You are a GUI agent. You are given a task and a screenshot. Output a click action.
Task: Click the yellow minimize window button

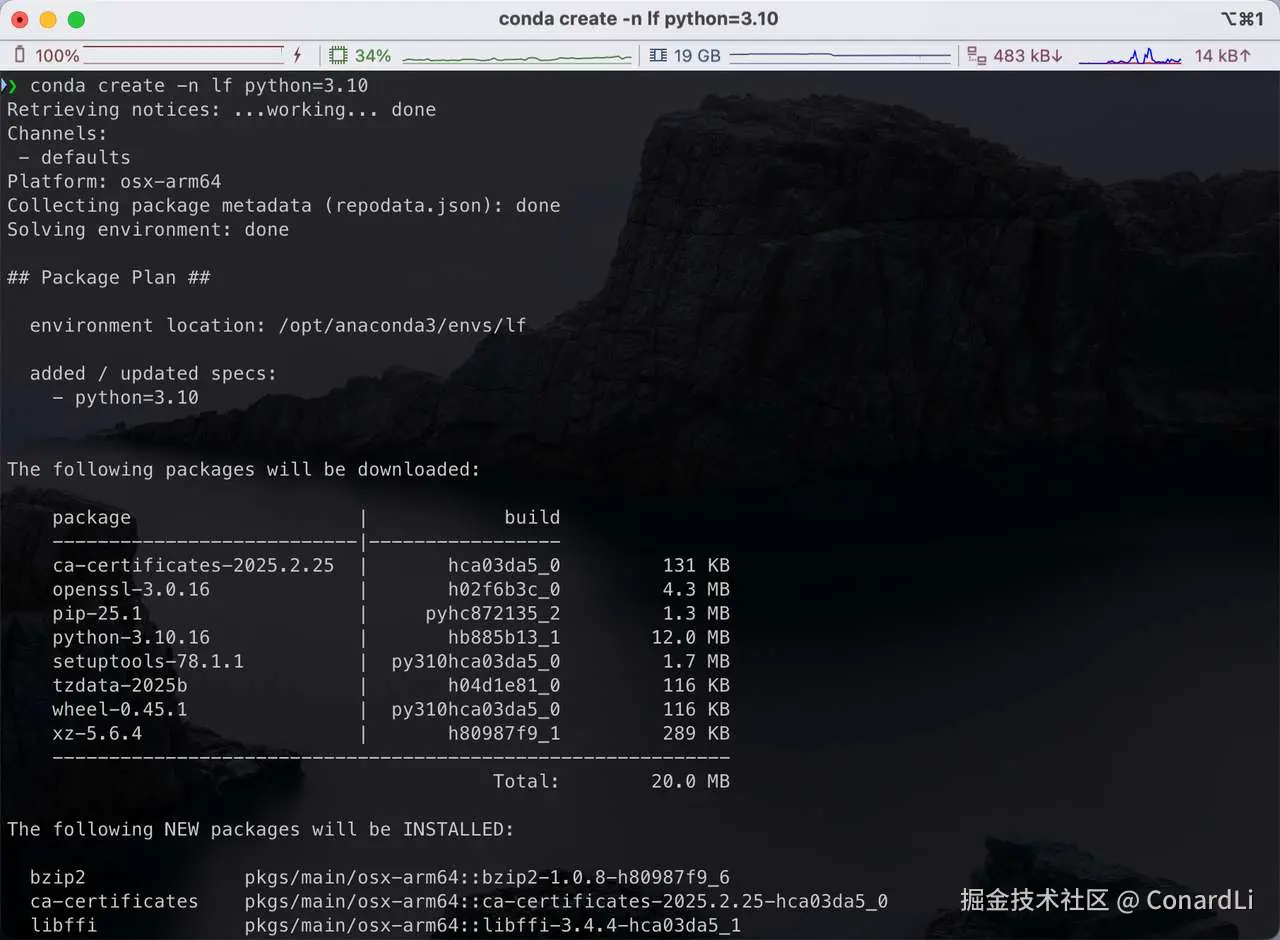(x=48, y=19)
